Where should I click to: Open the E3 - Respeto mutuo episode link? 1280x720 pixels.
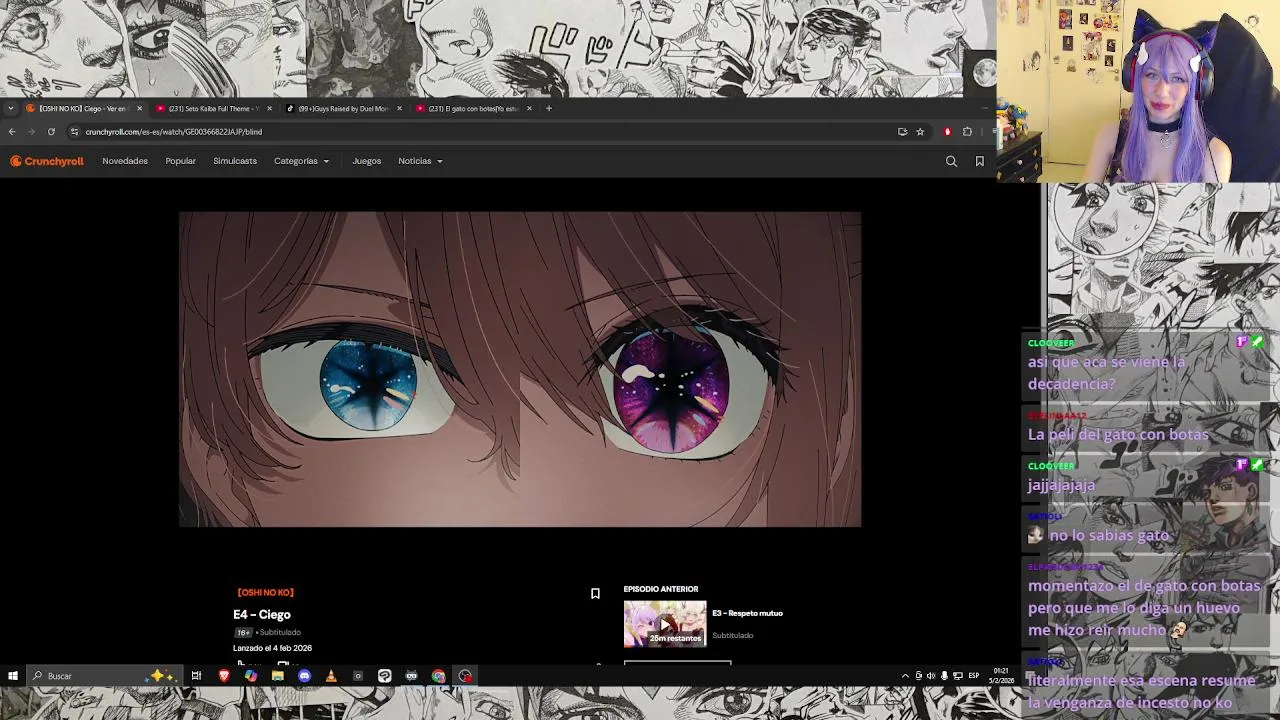click(x=747, y=613)
